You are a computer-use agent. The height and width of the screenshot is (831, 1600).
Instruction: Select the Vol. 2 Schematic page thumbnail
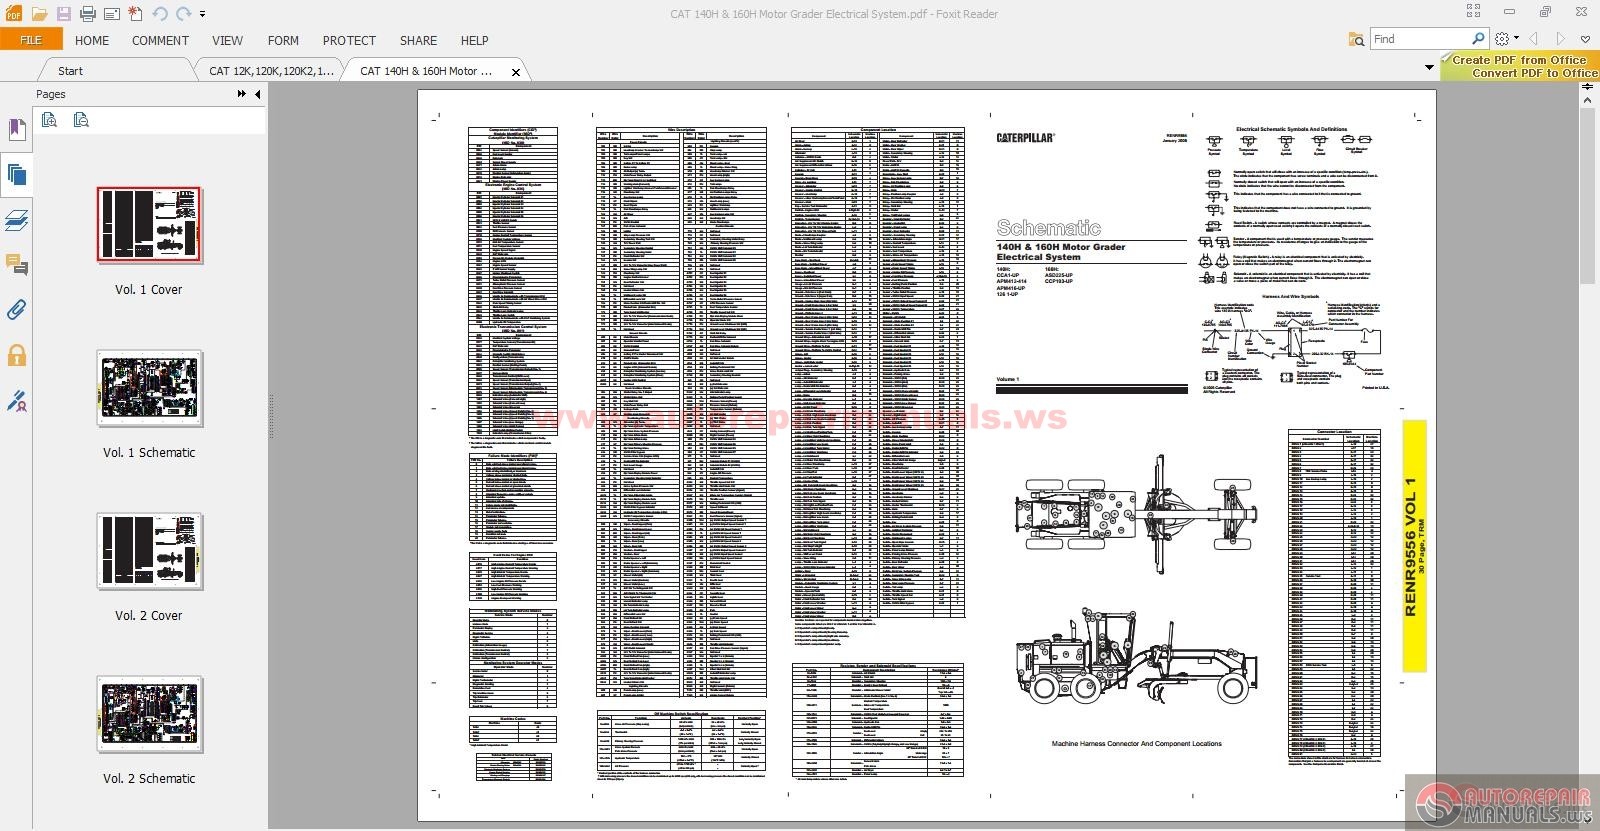click(x=149, y=714)
